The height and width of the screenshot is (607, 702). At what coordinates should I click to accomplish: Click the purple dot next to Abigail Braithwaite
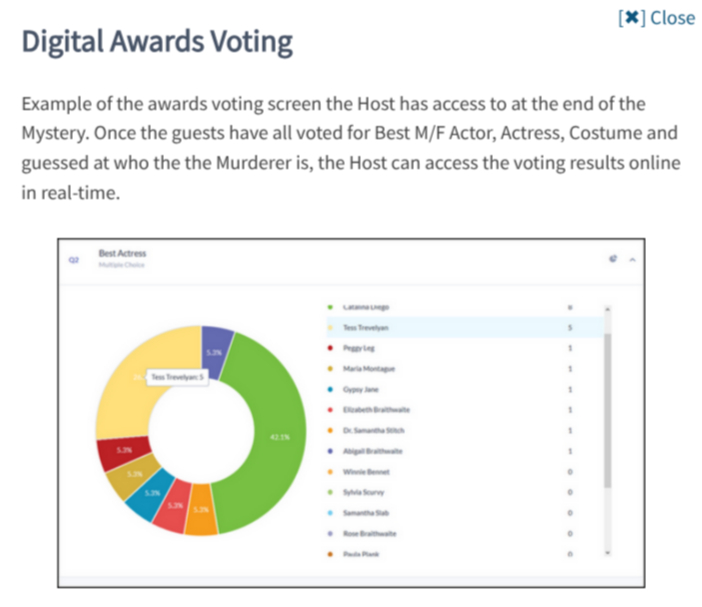[x=330, y=451]
